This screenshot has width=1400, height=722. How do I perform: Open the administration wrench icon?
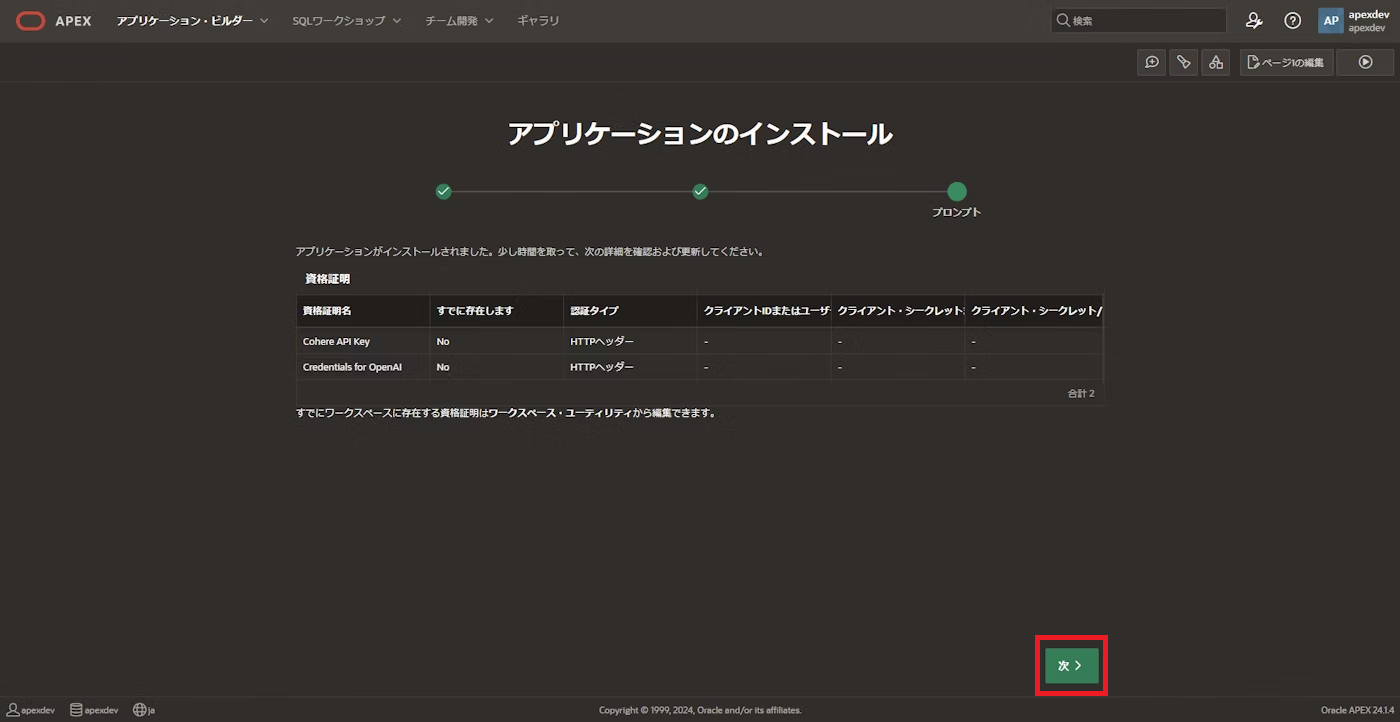point(1254,20)
